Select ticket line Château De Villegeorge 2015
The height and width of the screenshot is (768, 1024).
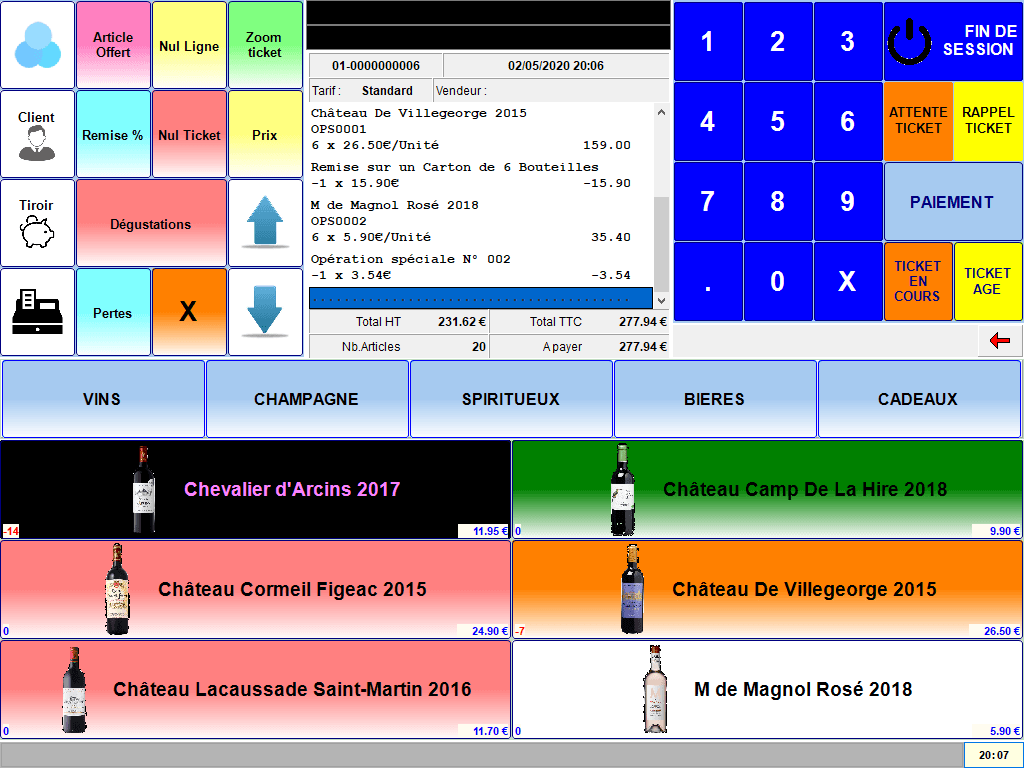point(481,129)
